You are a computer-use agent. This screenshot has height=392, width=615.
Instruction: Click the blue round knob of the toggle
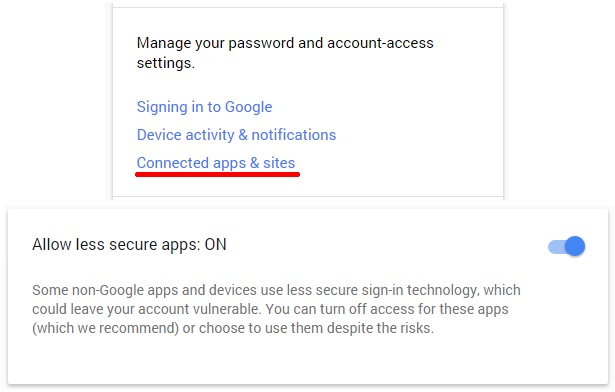click(x=575, y=246)
